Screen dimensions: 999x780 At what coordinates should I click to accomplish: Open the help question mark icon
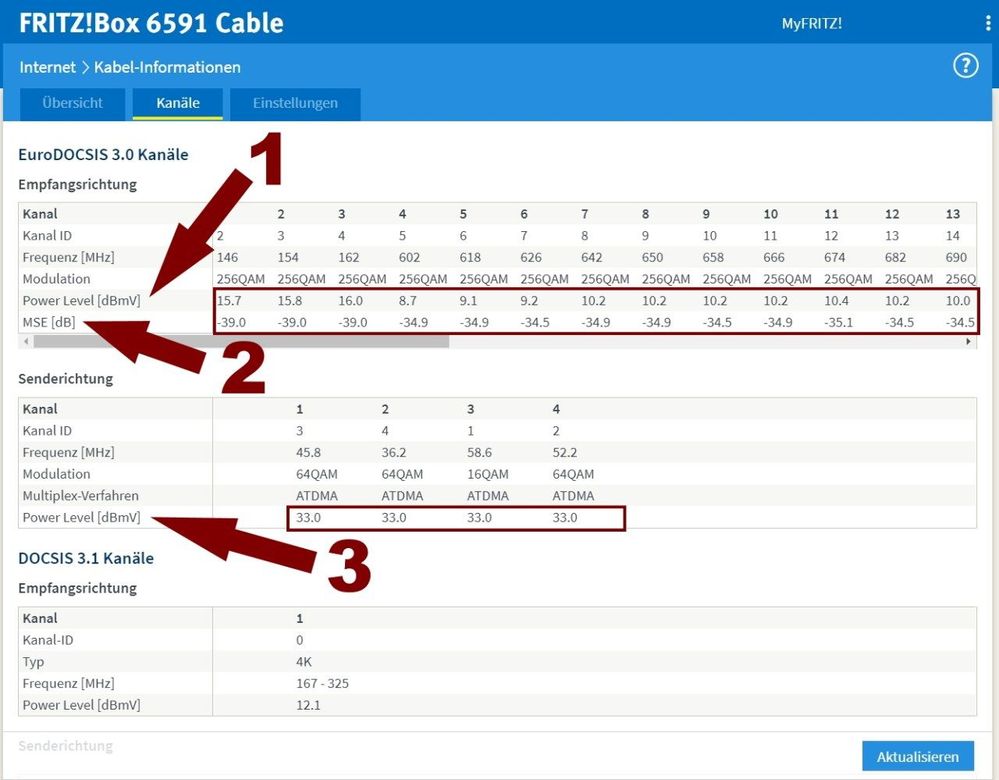point(965,66)
